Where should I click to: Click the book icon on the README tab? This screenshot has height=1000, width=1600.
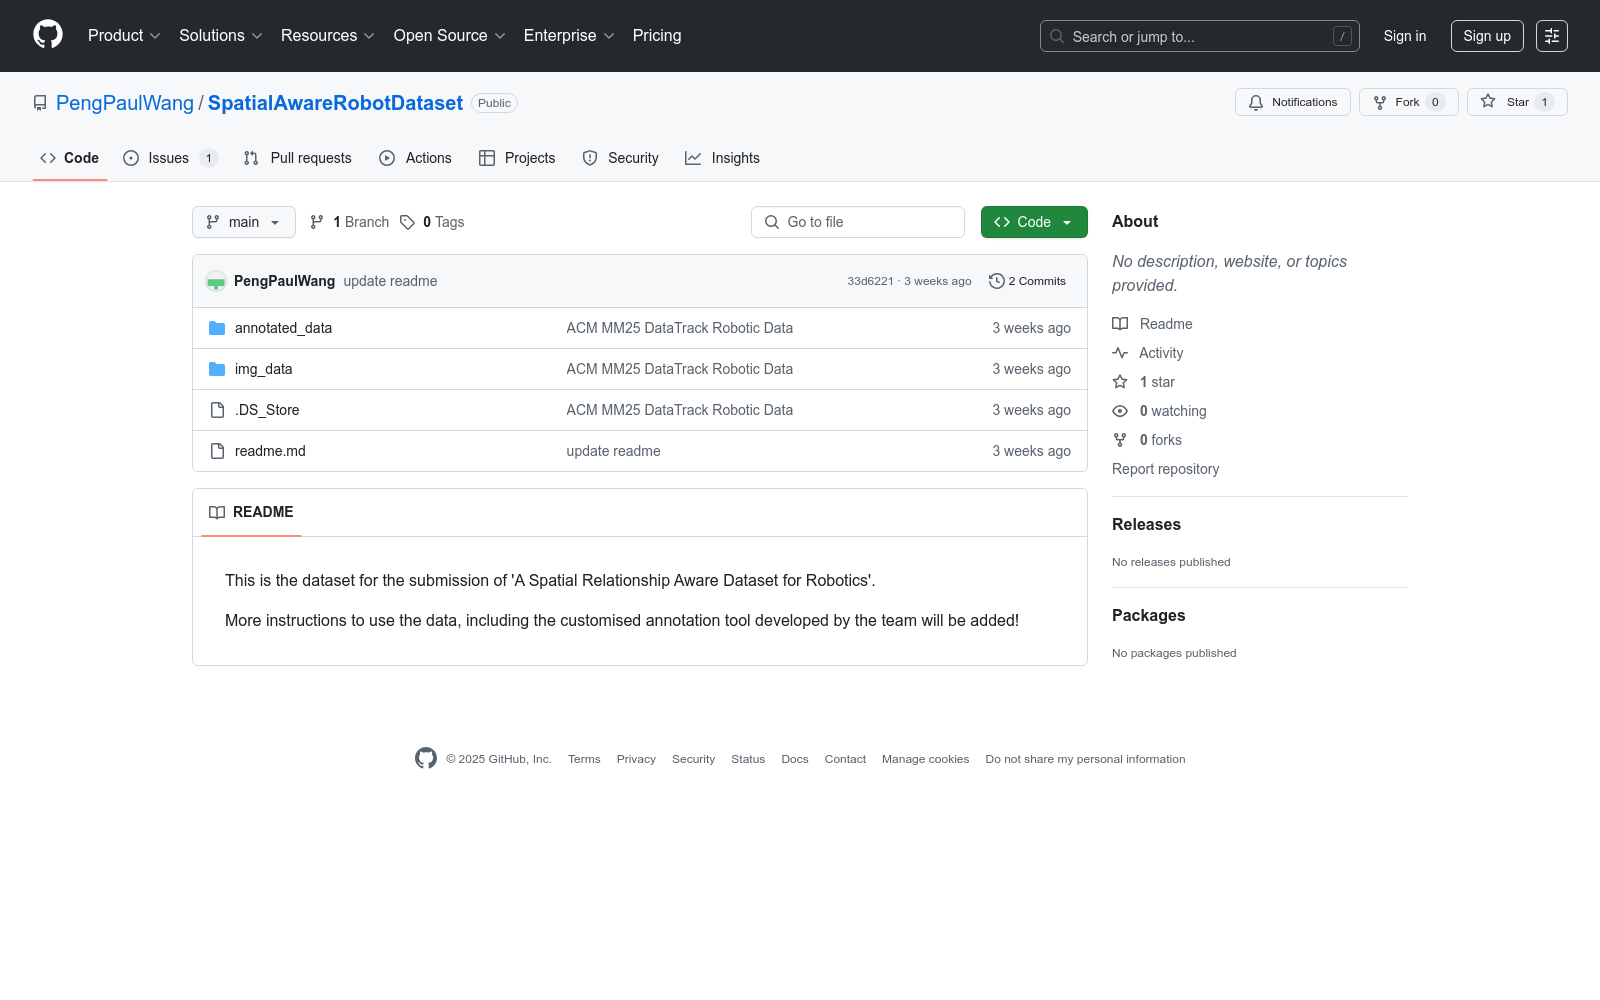217,512
